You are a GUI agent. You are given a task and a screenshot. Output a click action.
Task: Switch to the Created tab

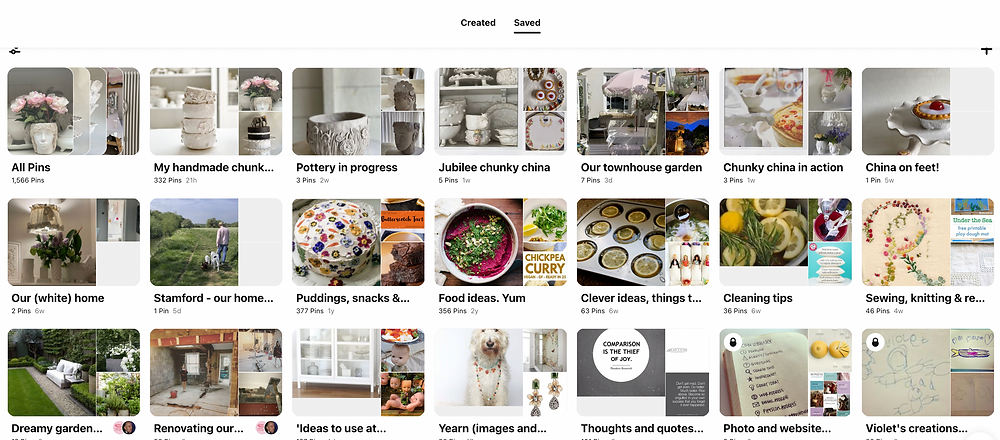tap(478, 22)
